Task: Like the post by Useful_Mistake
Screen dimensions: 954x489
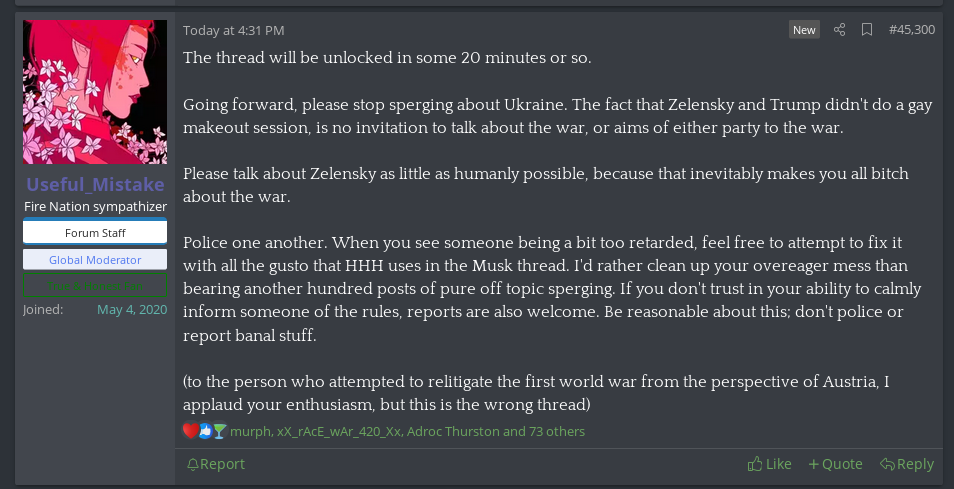Action: click(x=770, y=464)
